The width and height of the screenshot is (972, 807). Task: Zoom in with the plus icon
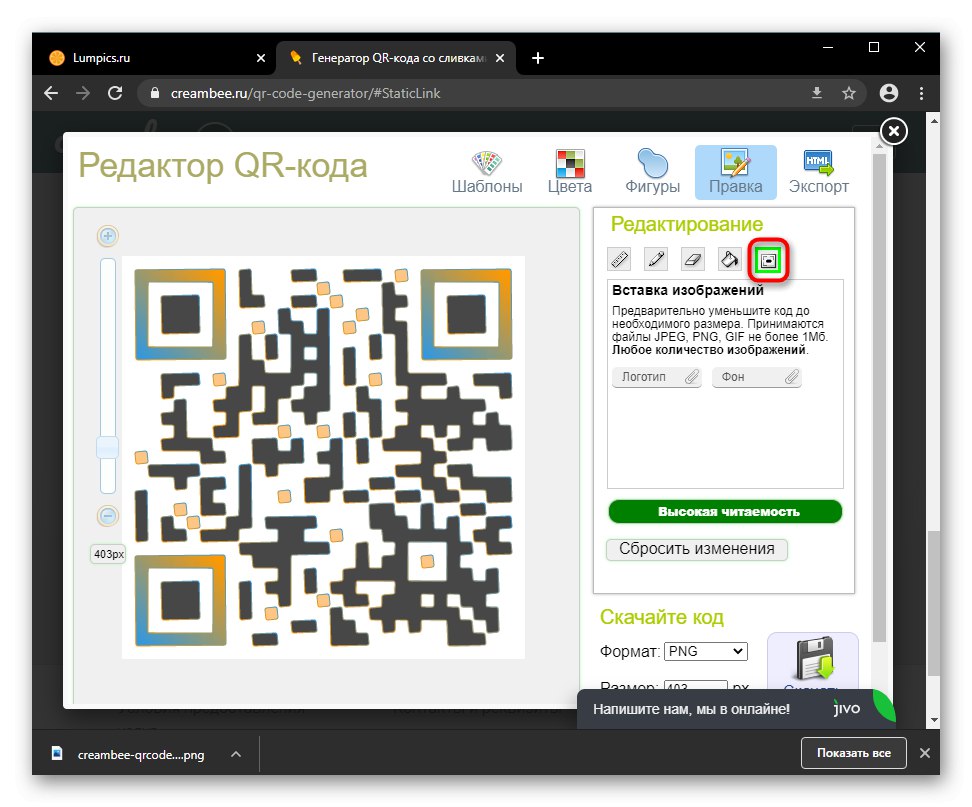(x=108, y=236)
